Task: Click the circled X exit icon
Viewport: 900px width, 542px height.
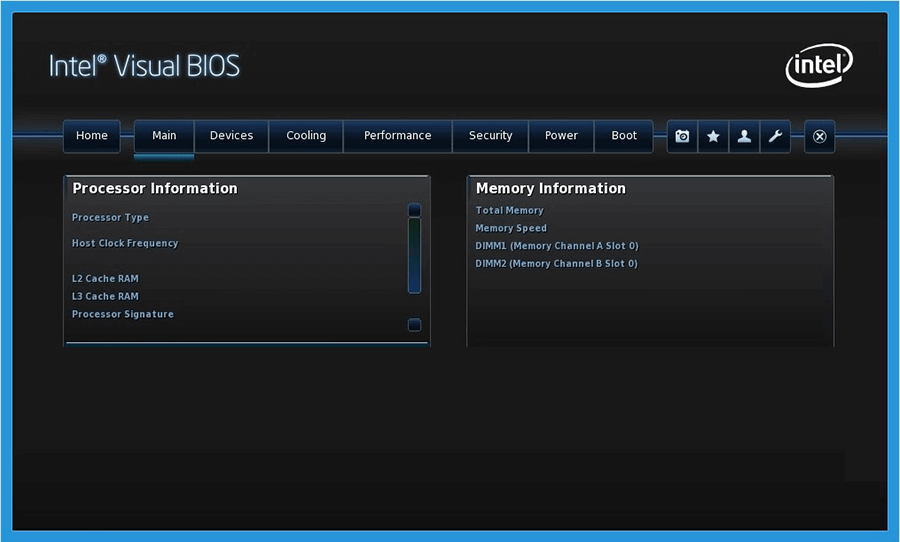Action: pos(819,136)
